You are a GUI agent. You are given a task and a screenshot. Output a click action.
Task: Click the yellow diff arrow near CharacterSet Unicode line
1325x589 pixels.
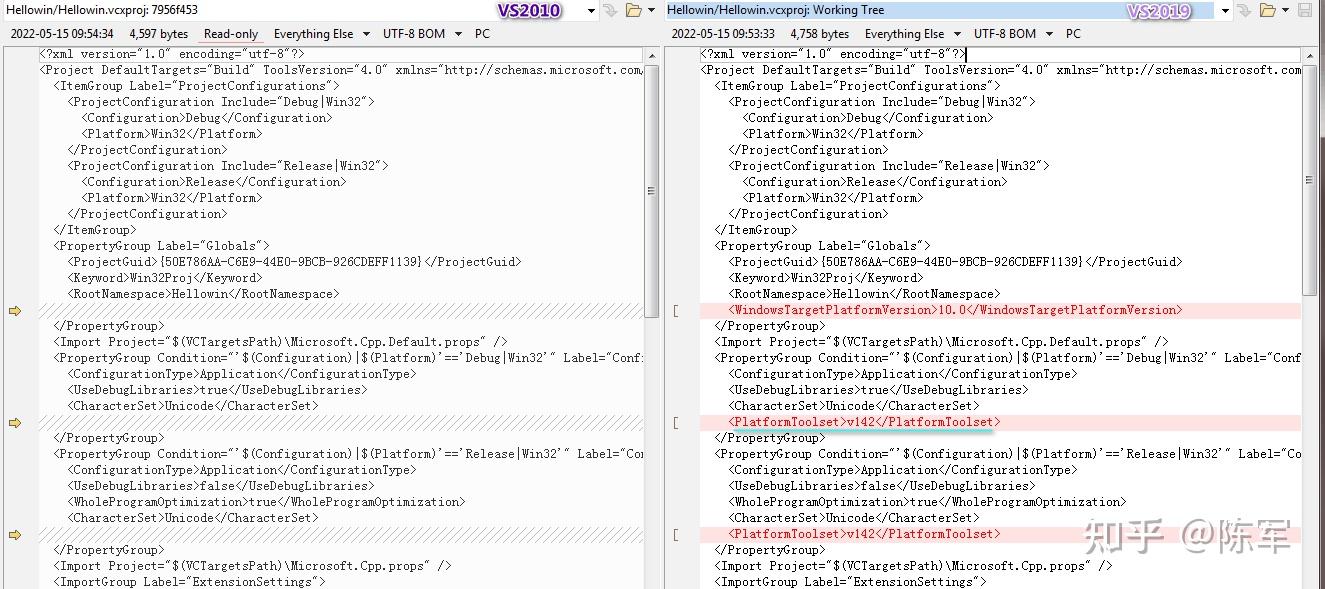click(14, 421)
